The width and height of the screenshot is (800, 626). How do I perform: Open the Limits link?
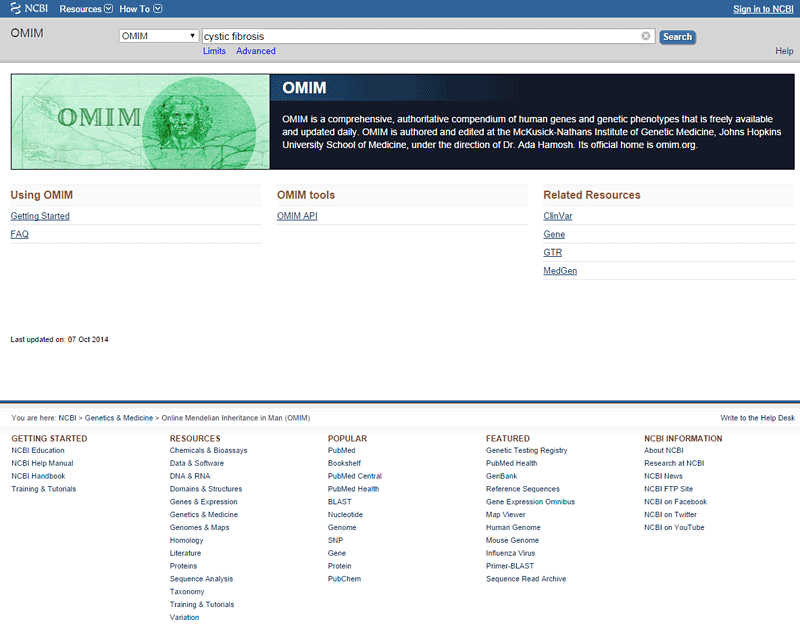[x=214, y=51]
